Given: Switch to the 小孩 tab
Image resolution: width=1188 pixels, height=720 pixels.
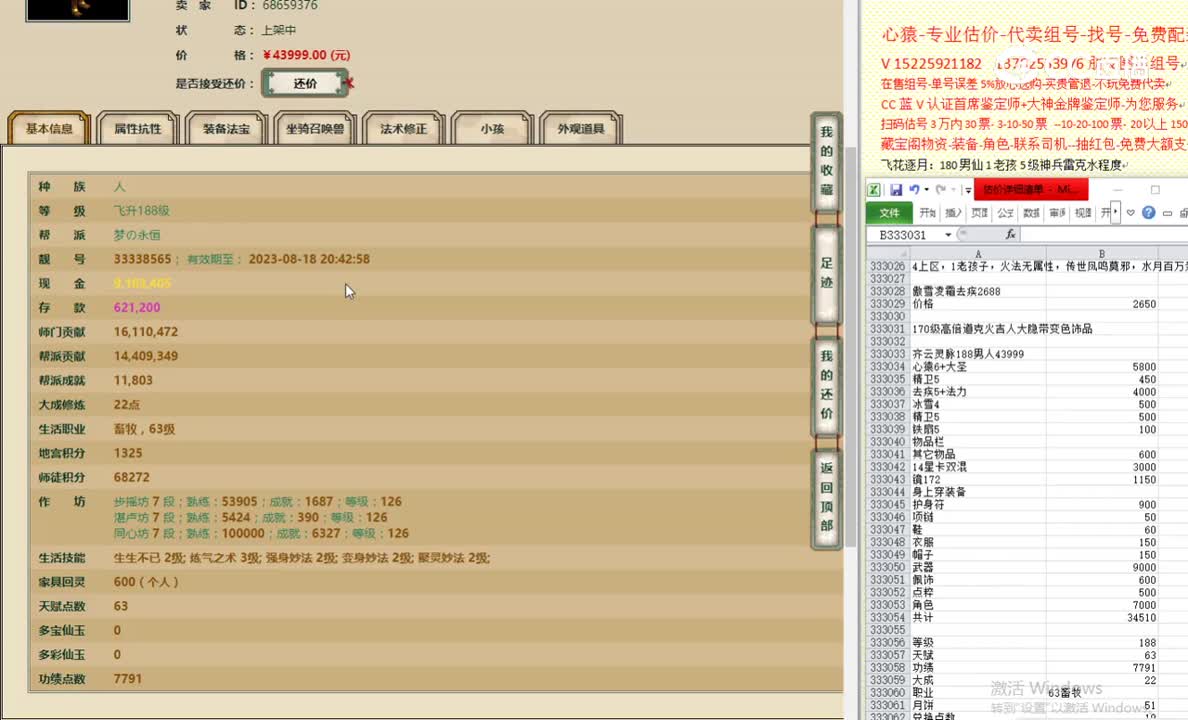Looking at the screenshot, I should (491, 129).
